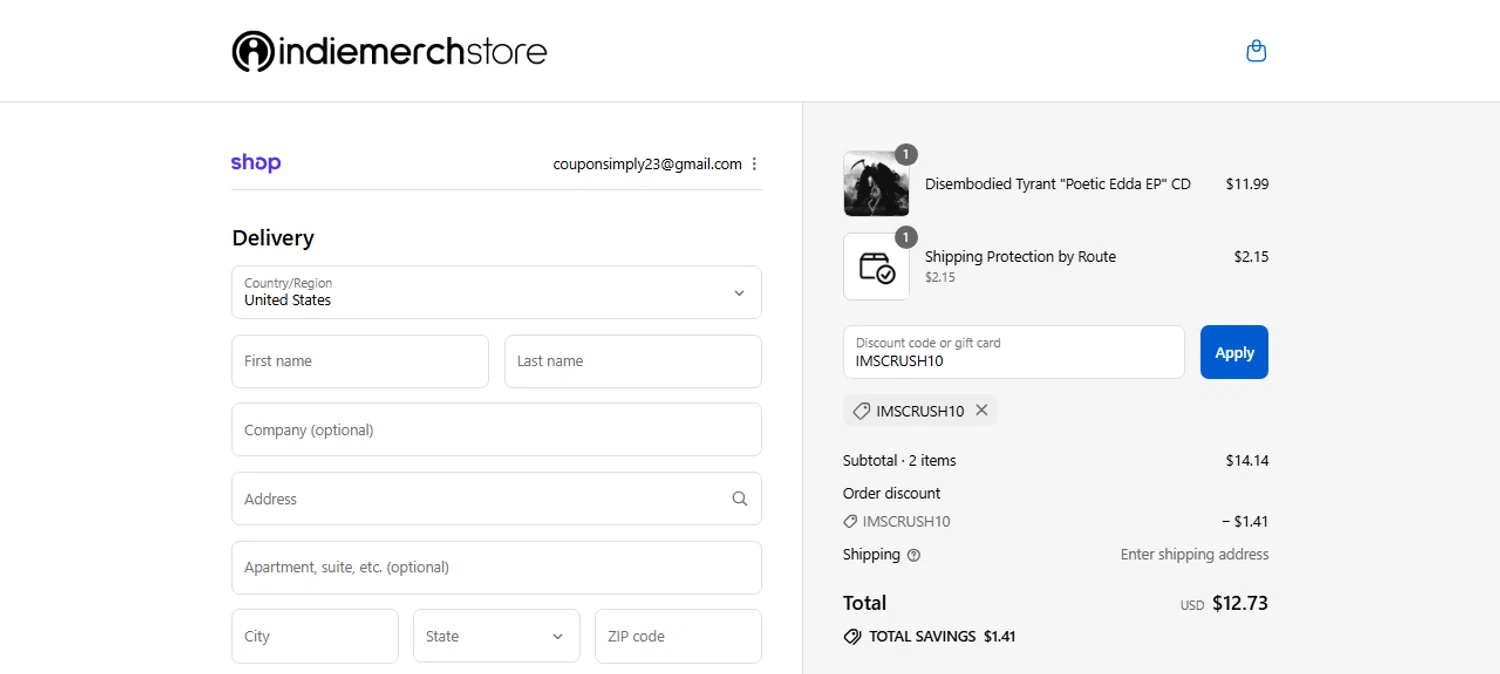Click the TOTAL SAVINGS $1.41 text
1500x674 pixels.
pos(942,636)
